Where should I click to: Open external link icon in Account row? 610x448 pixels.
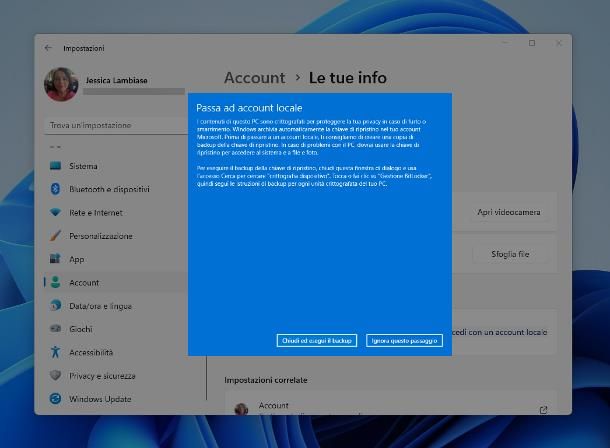tap(543, 410)
